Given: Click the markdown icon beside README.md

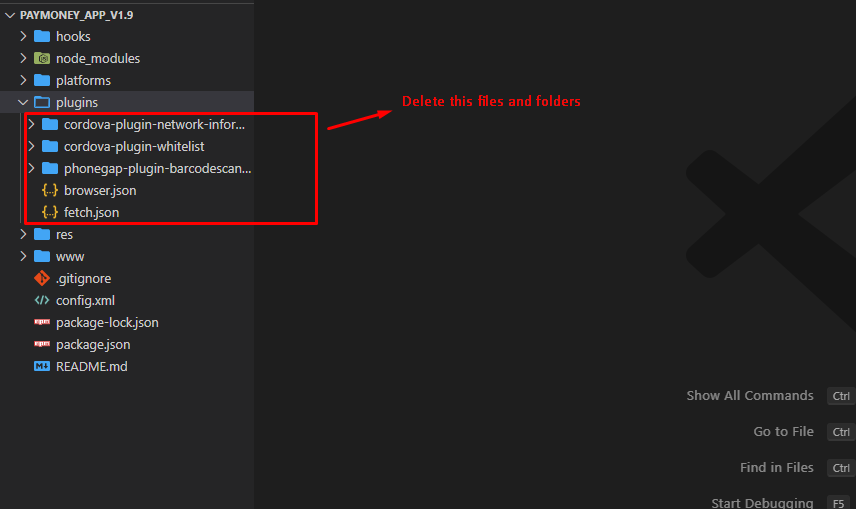Looking at the screenshot, I should point(42,366).
